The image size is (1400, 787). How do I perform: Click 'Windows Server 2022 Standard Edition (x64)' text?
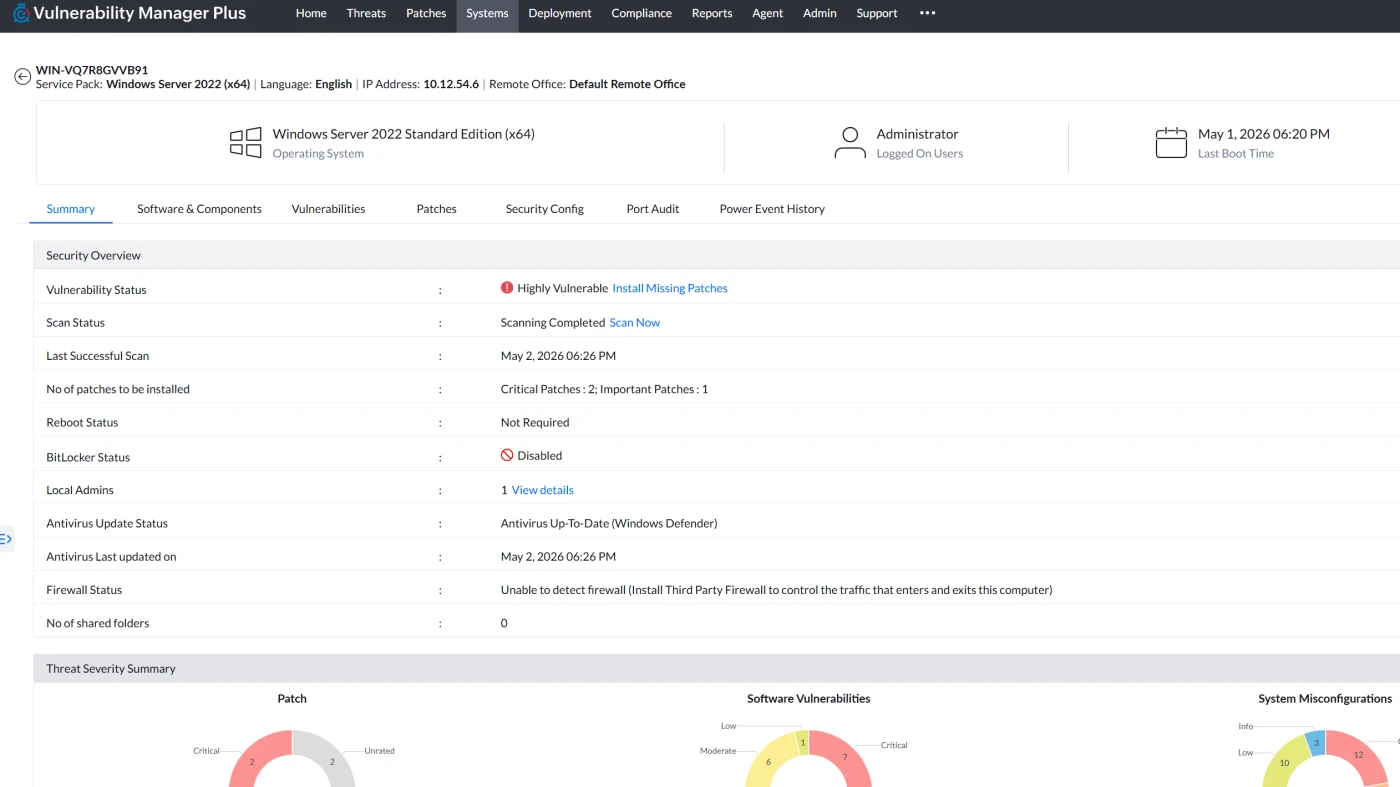[403, 134]
